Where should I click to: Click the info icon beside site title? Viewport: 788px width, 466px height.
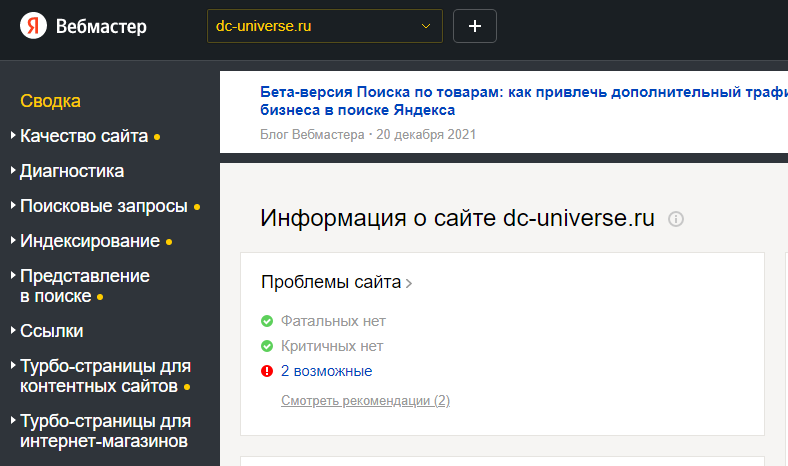[675, 219]
